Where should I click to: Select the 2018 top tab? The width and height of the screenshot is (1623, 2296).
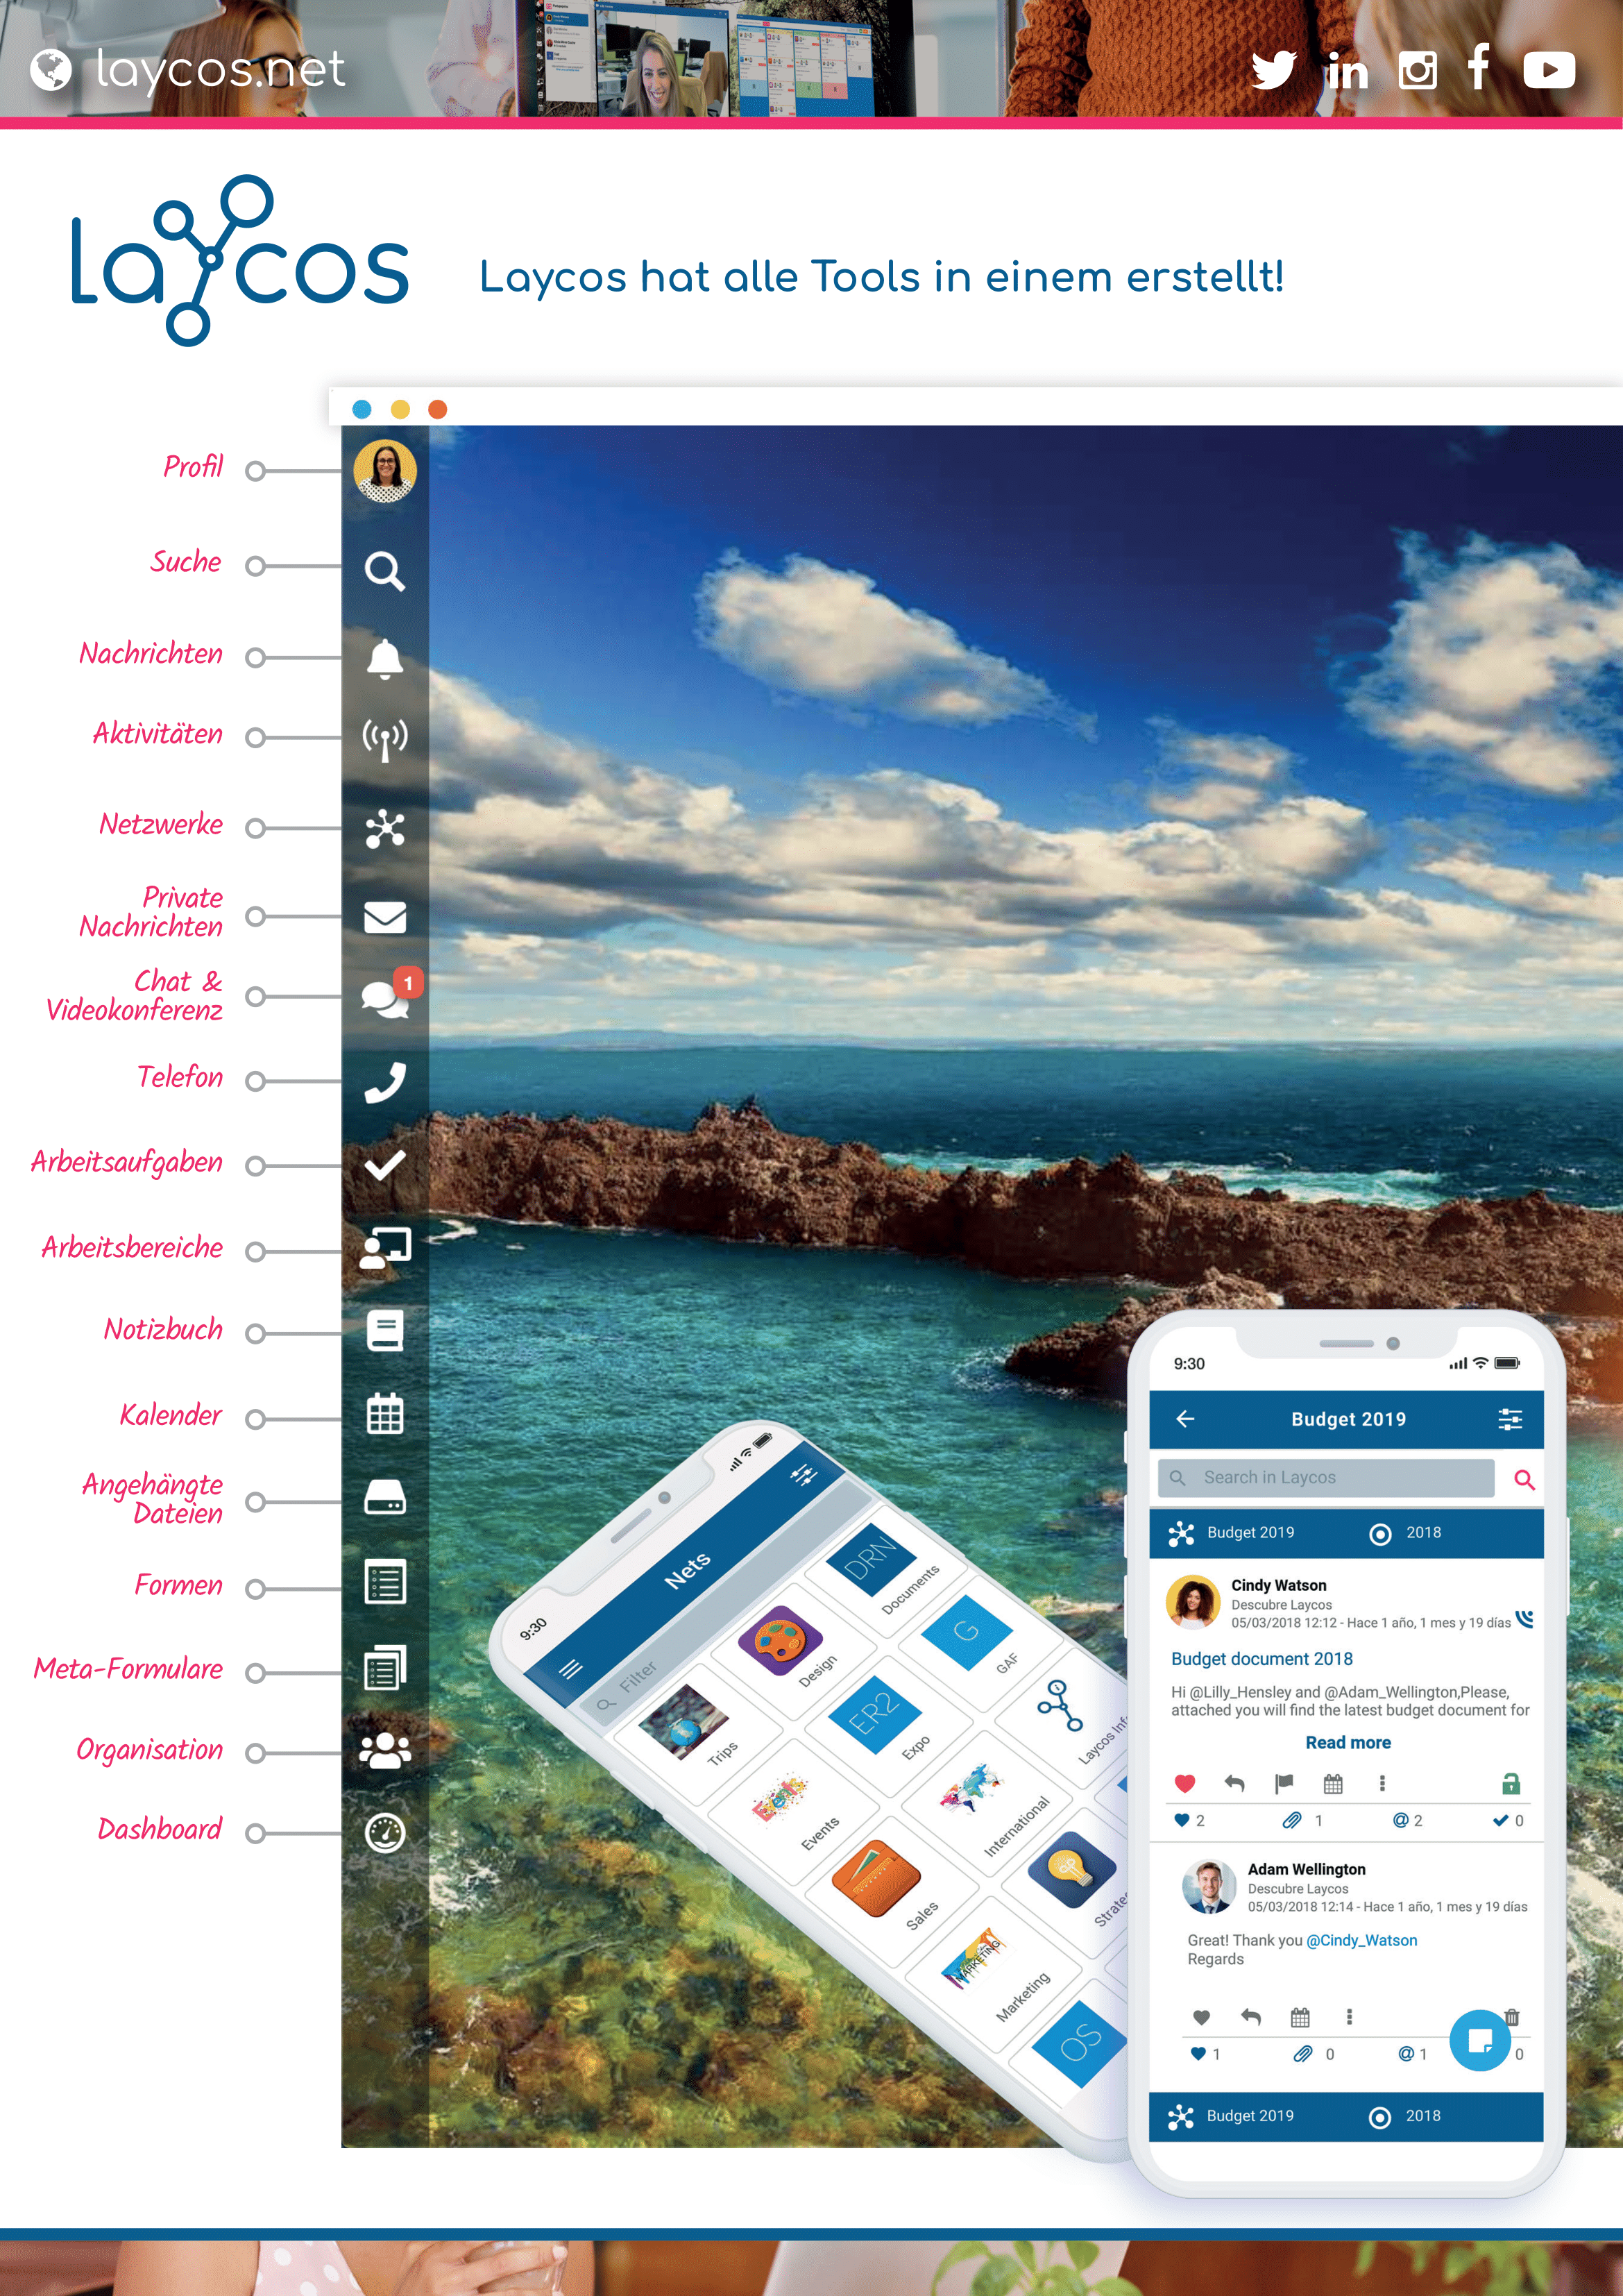point(1405,1533)
